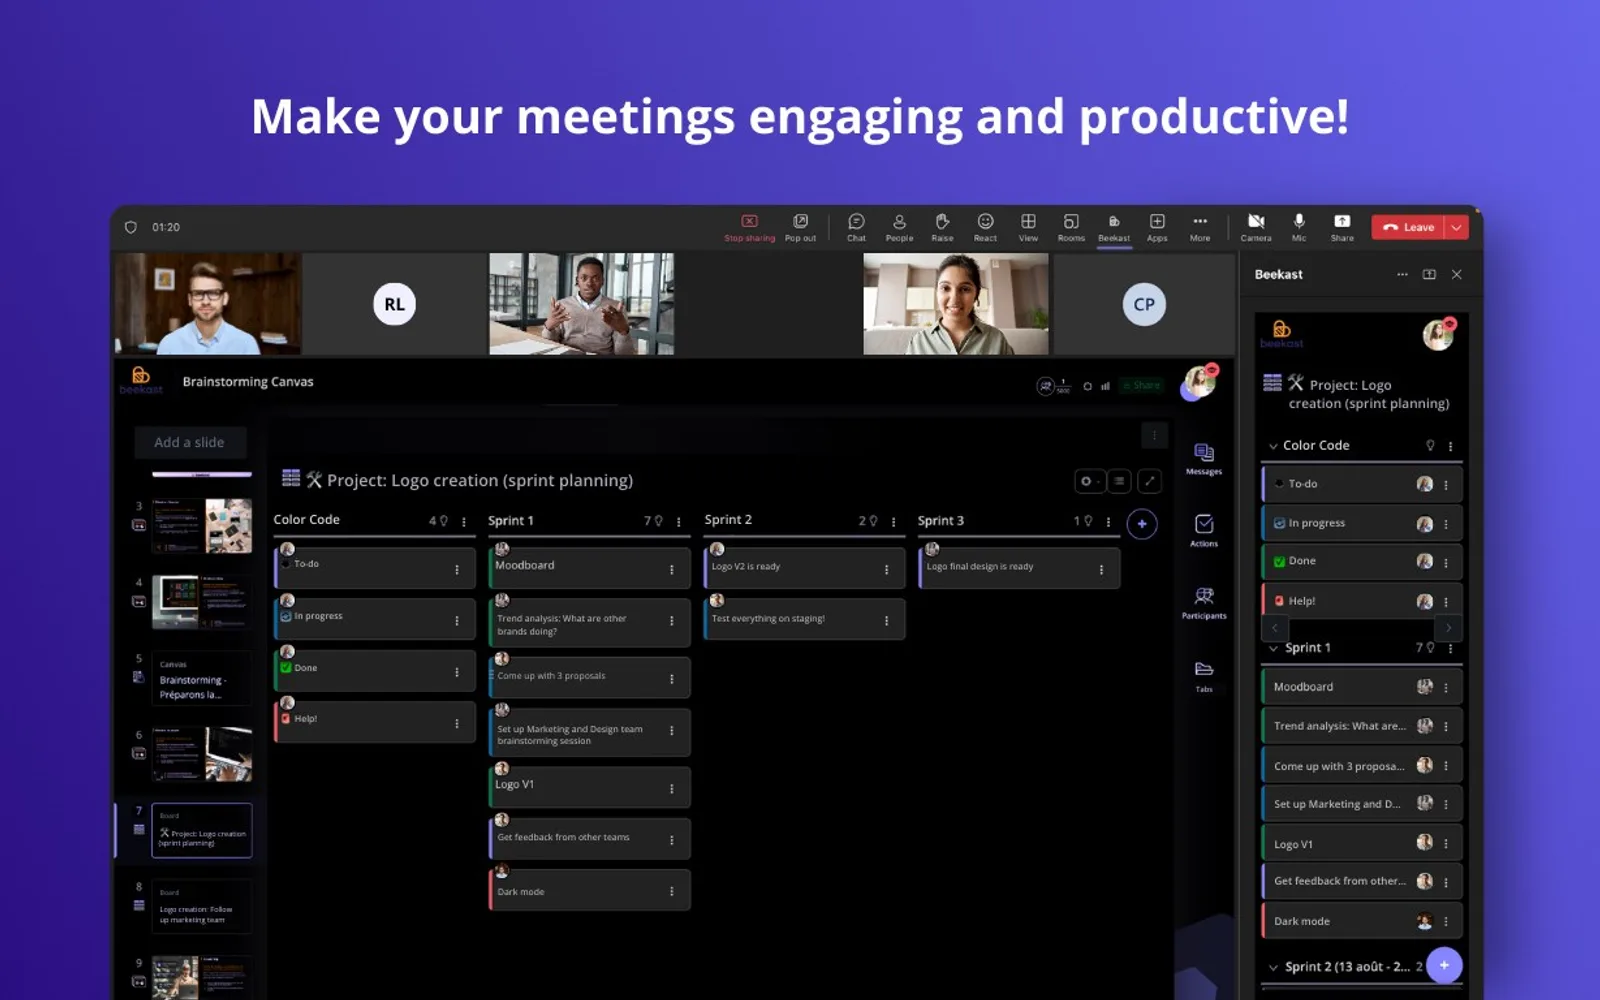This screenshot has width=1600, height=1000.
Task: Open the Moodboard card kebab menu on board
Action: (672, 569)
